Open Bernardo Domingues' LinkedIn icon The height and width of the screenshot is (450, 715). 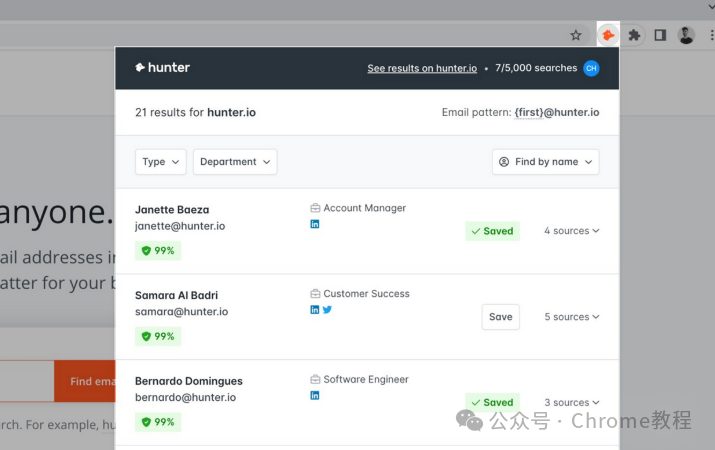[x=315, y=395]
